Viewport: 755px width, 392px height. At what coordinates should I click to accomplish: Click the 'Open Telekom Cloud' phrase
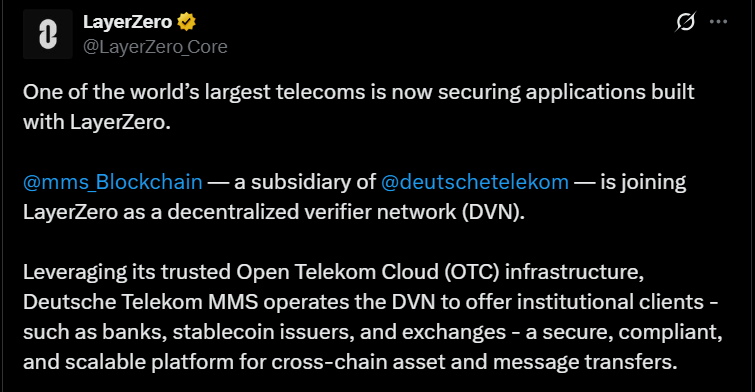[x=338, y=272]
